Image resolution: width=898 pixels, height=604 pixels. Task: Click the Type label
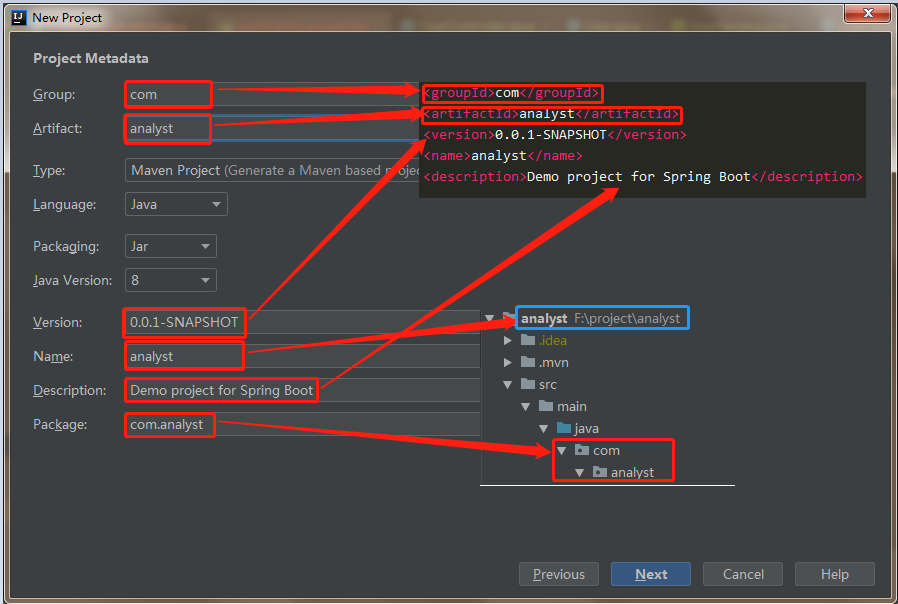click(x=49, y=171)
